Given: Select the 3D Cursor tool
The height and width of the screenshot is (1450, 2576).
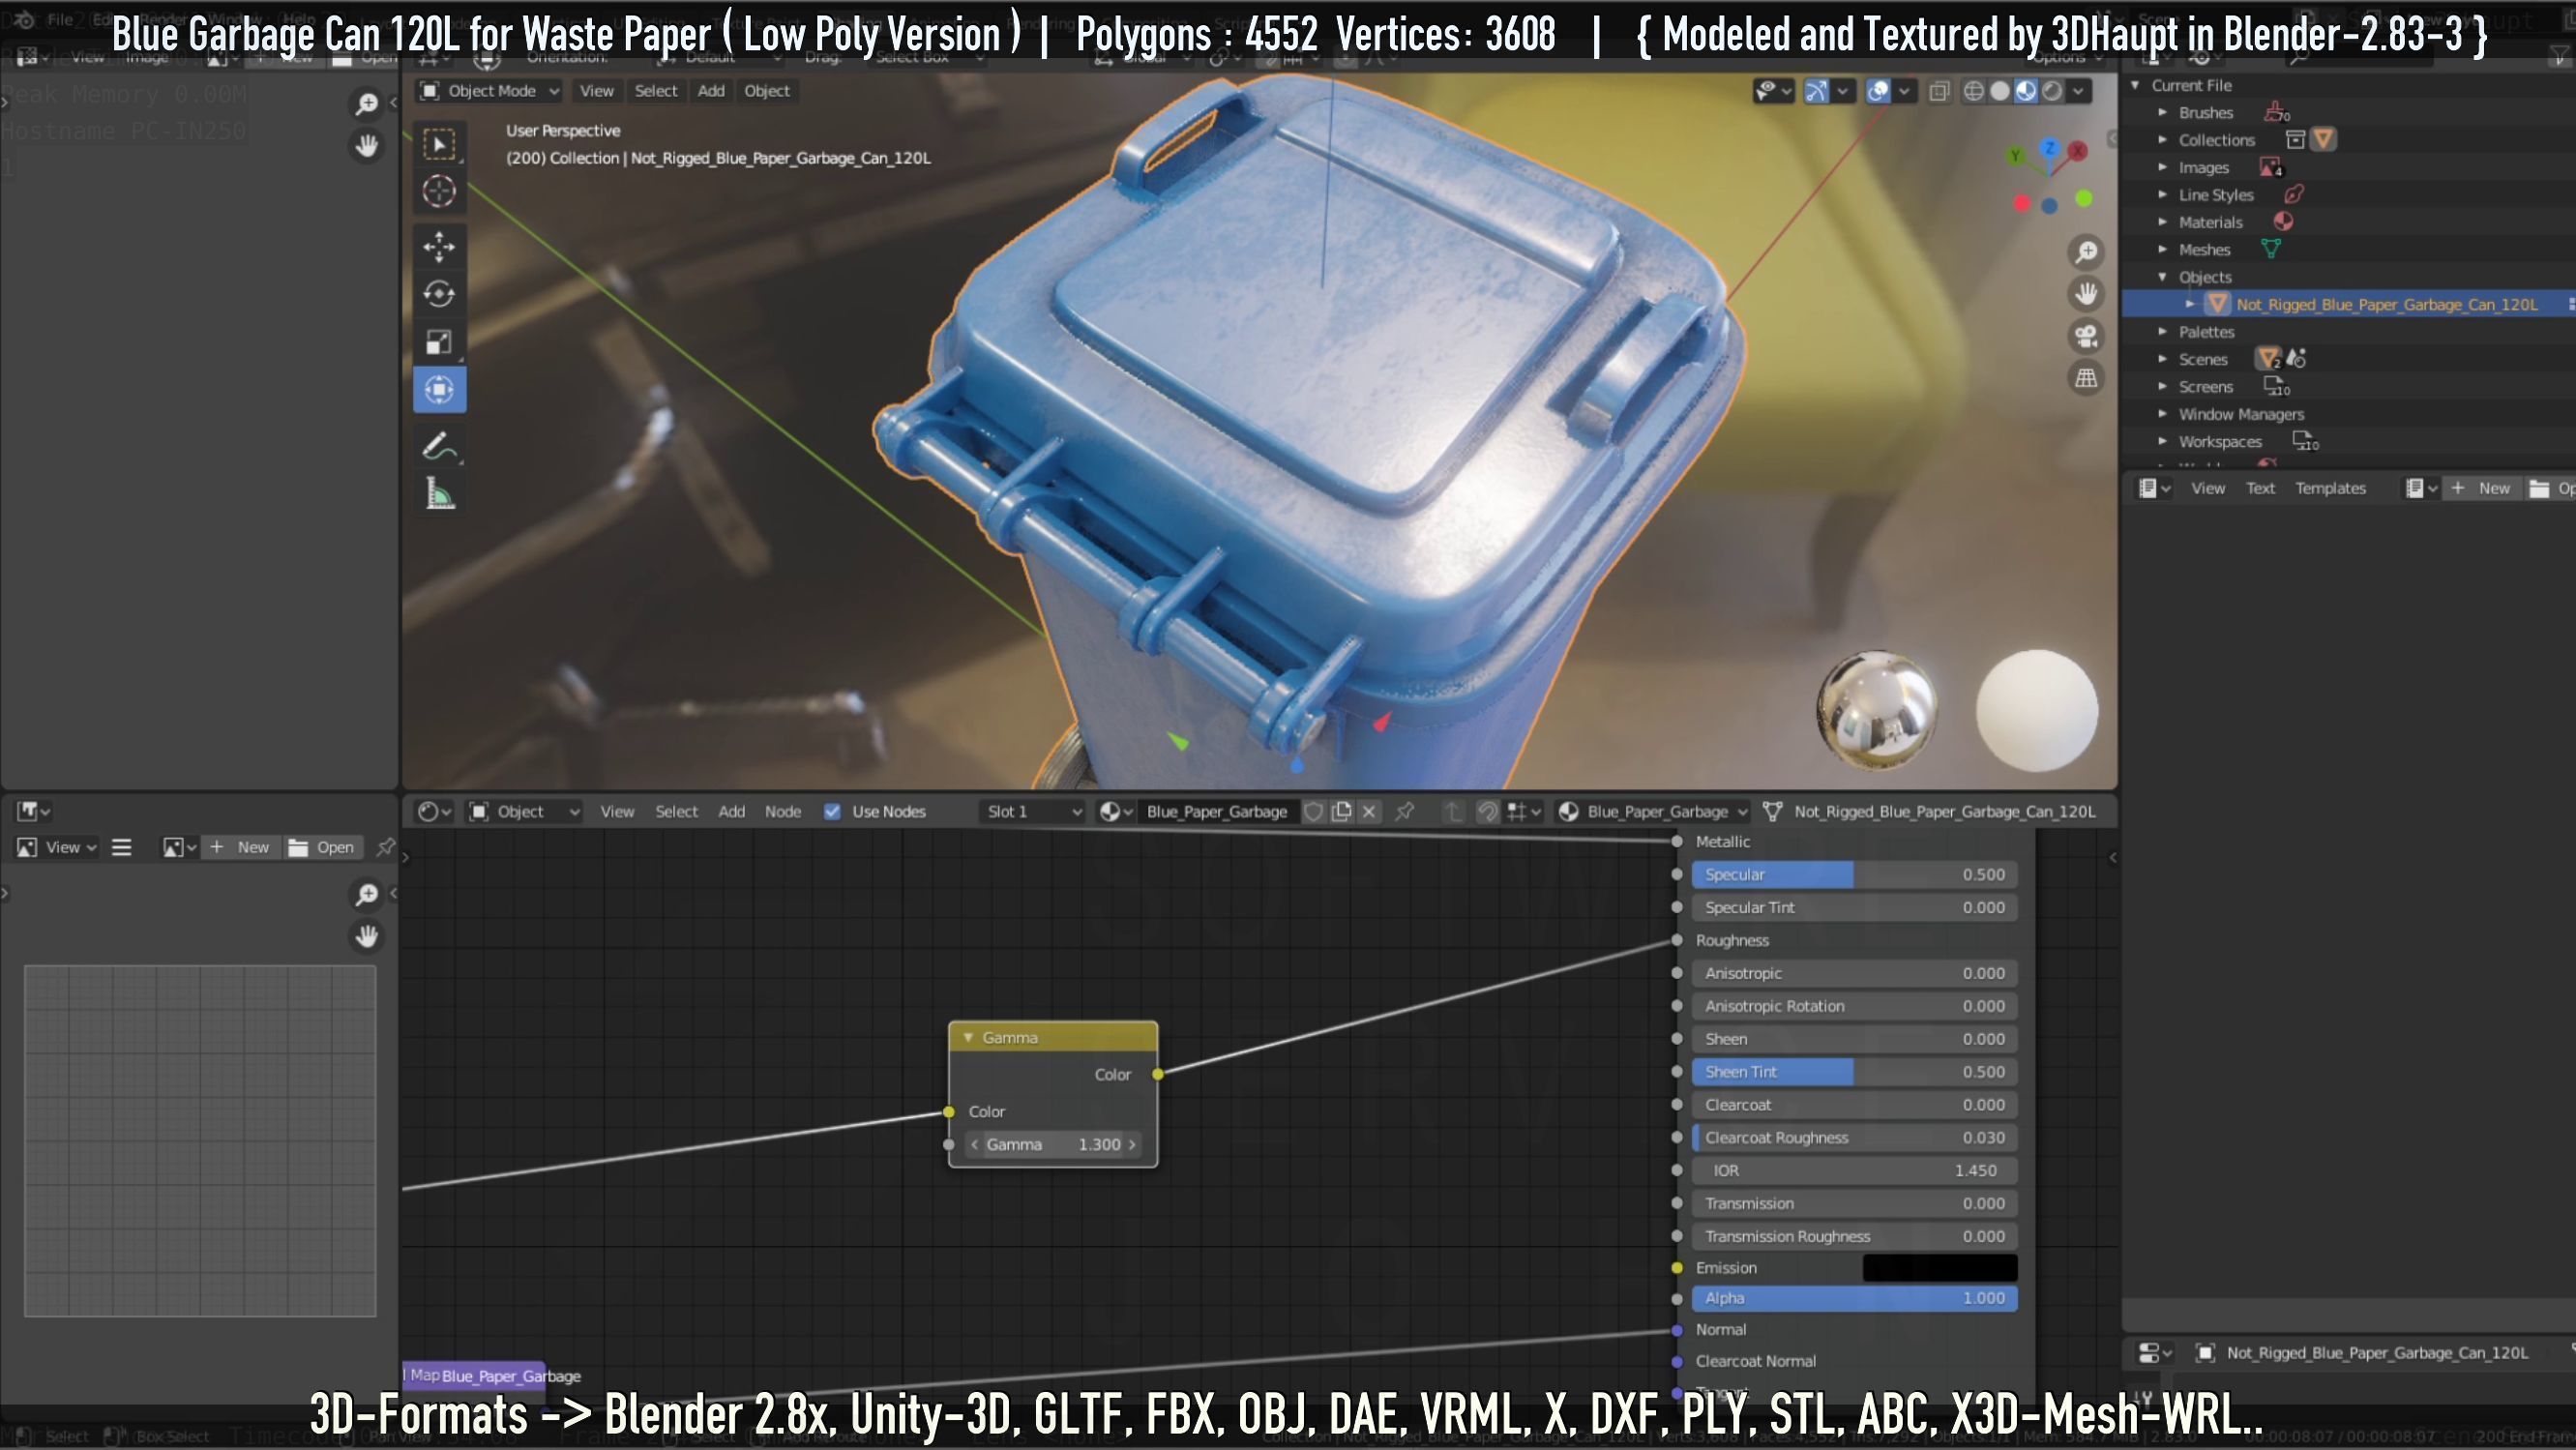Looking at the screenshot, I should coord(439,191).
